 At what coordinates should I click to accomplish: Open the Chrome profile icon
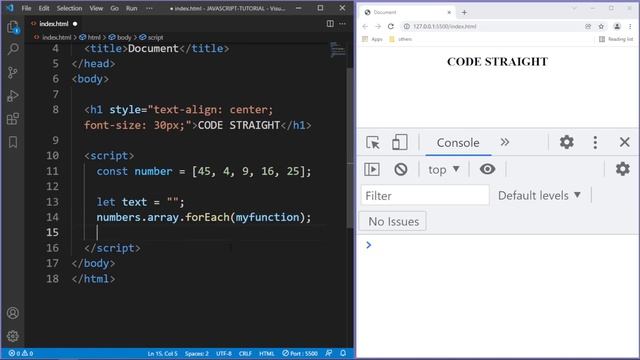tap(617, 27)
